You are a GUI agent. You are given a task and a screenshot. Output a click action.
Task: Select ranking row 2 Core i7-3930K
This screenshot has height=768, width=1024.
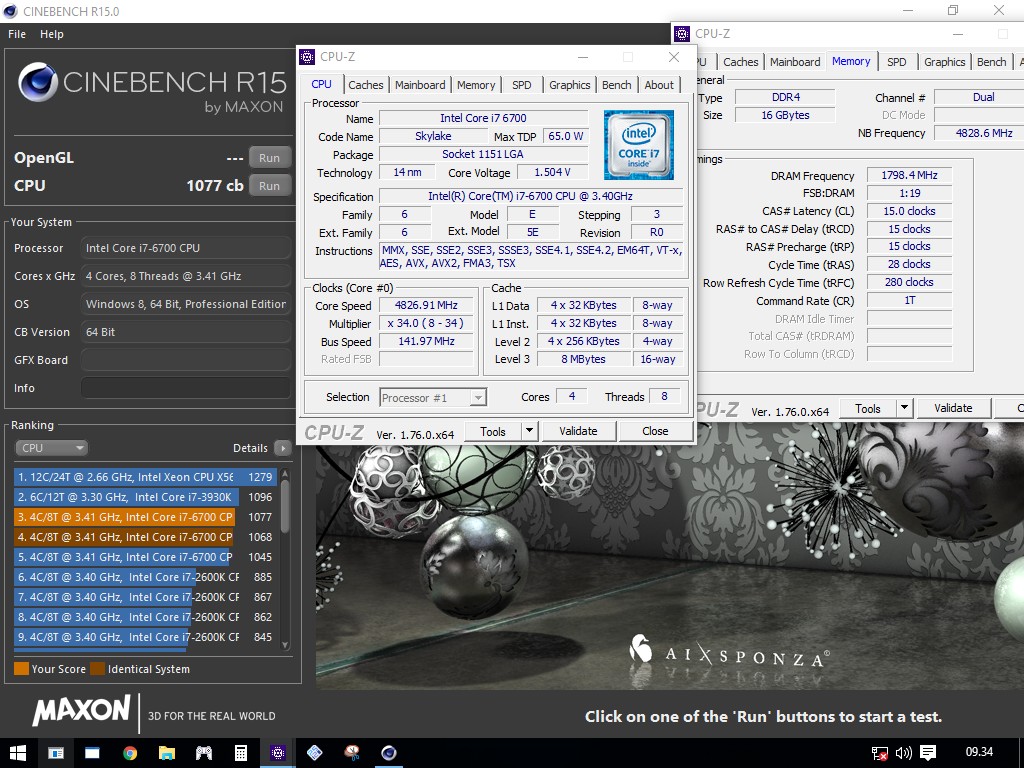coord(145,498)
